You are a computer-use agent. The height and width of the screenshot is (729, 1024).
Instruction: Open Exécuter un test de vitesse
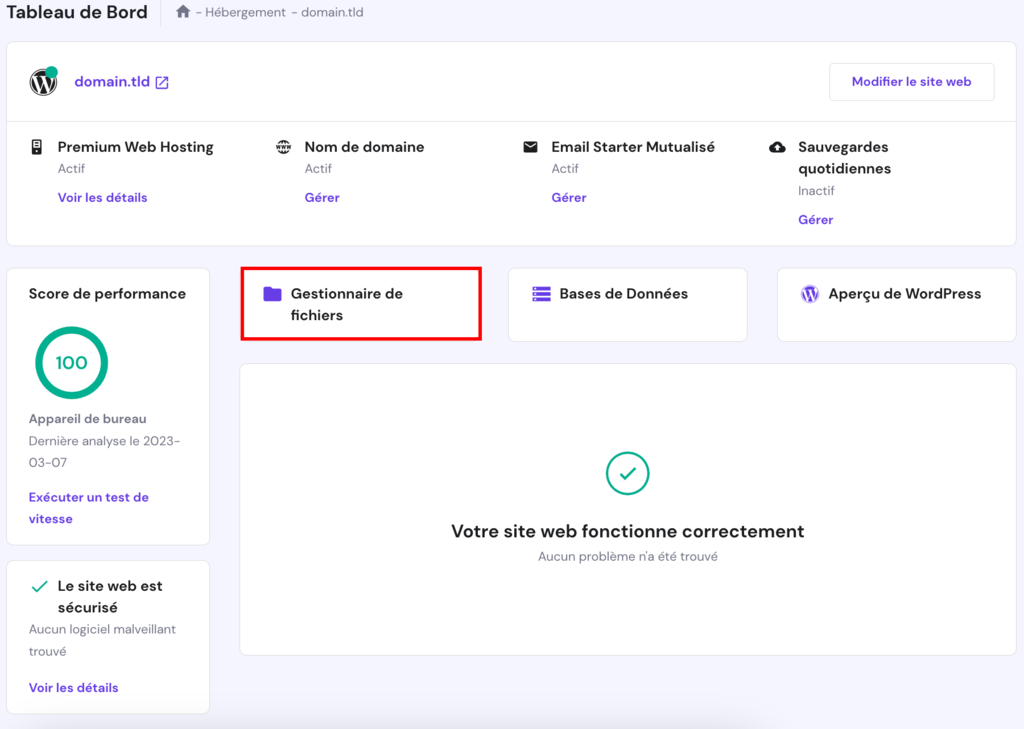(x=88, y=508)
